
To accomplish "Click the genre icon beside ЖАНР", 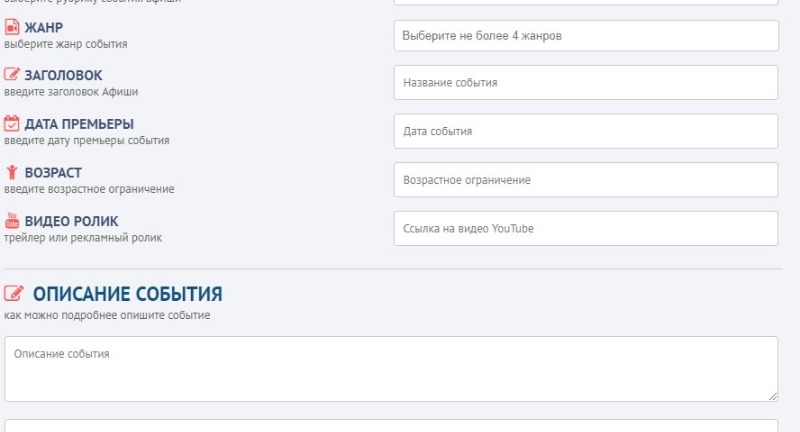I will (x=12, y=27).
